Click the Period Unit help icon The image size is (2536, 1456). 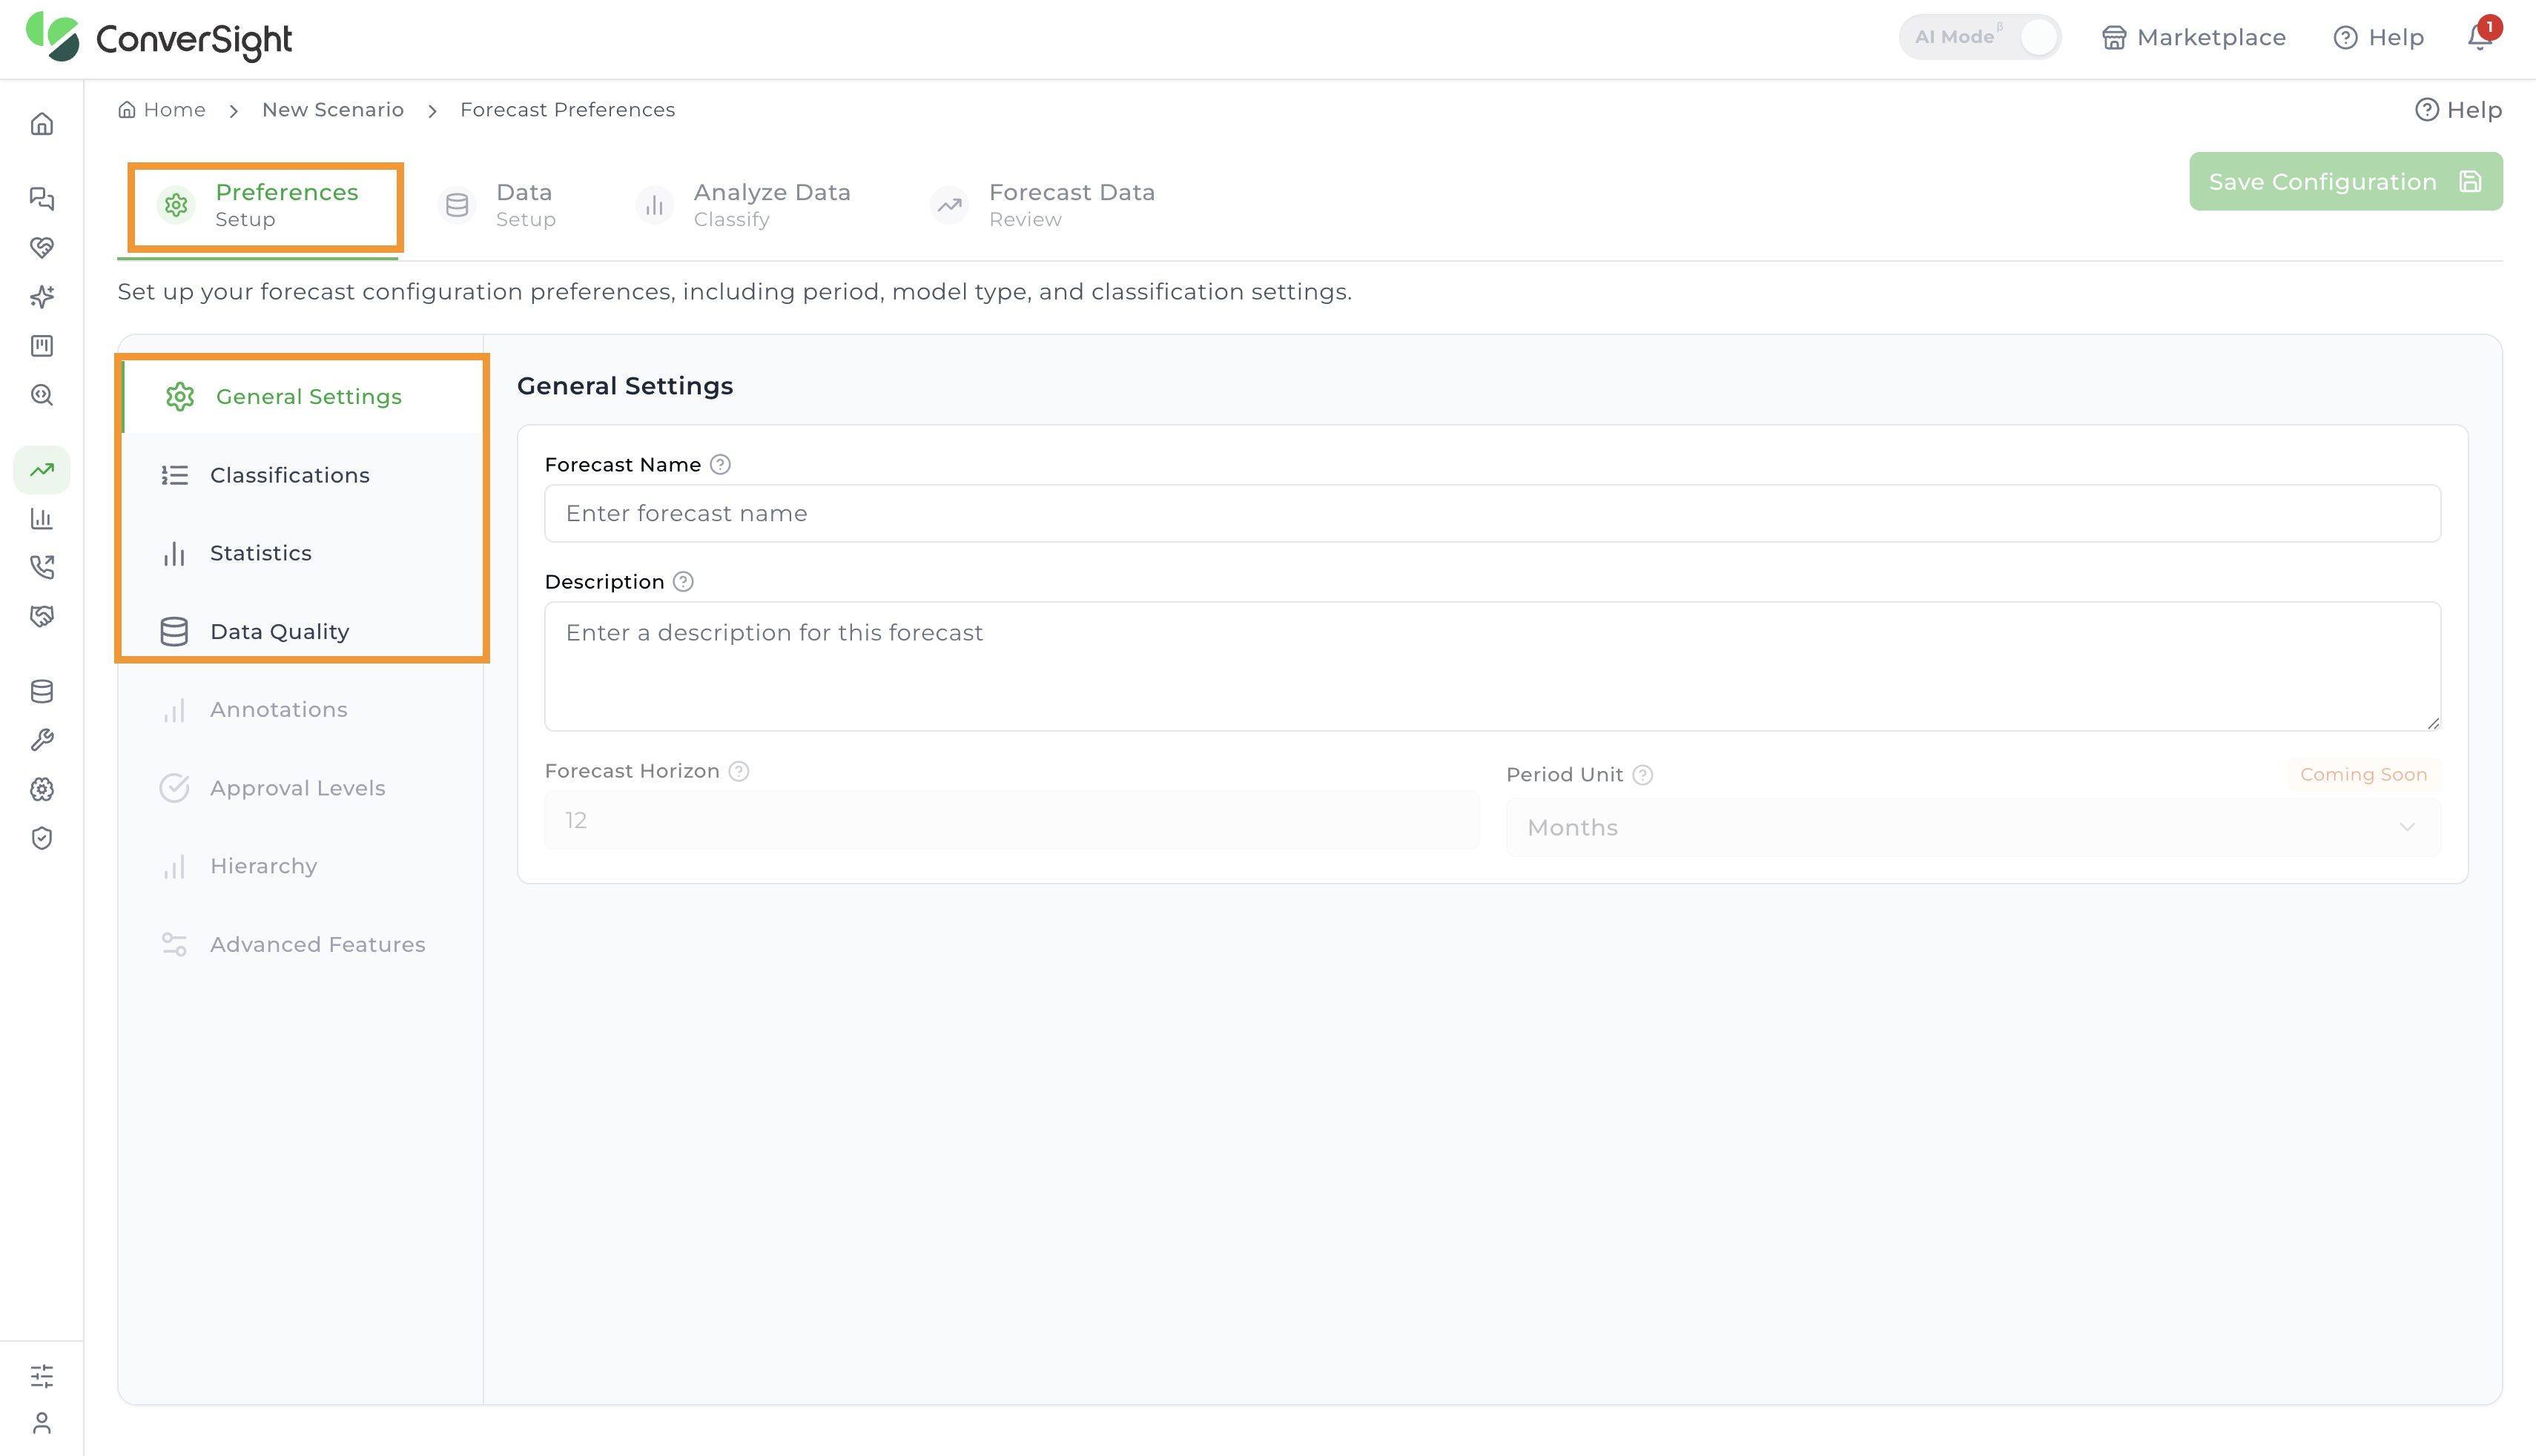pyautogui.click(x=1643, y=774)
